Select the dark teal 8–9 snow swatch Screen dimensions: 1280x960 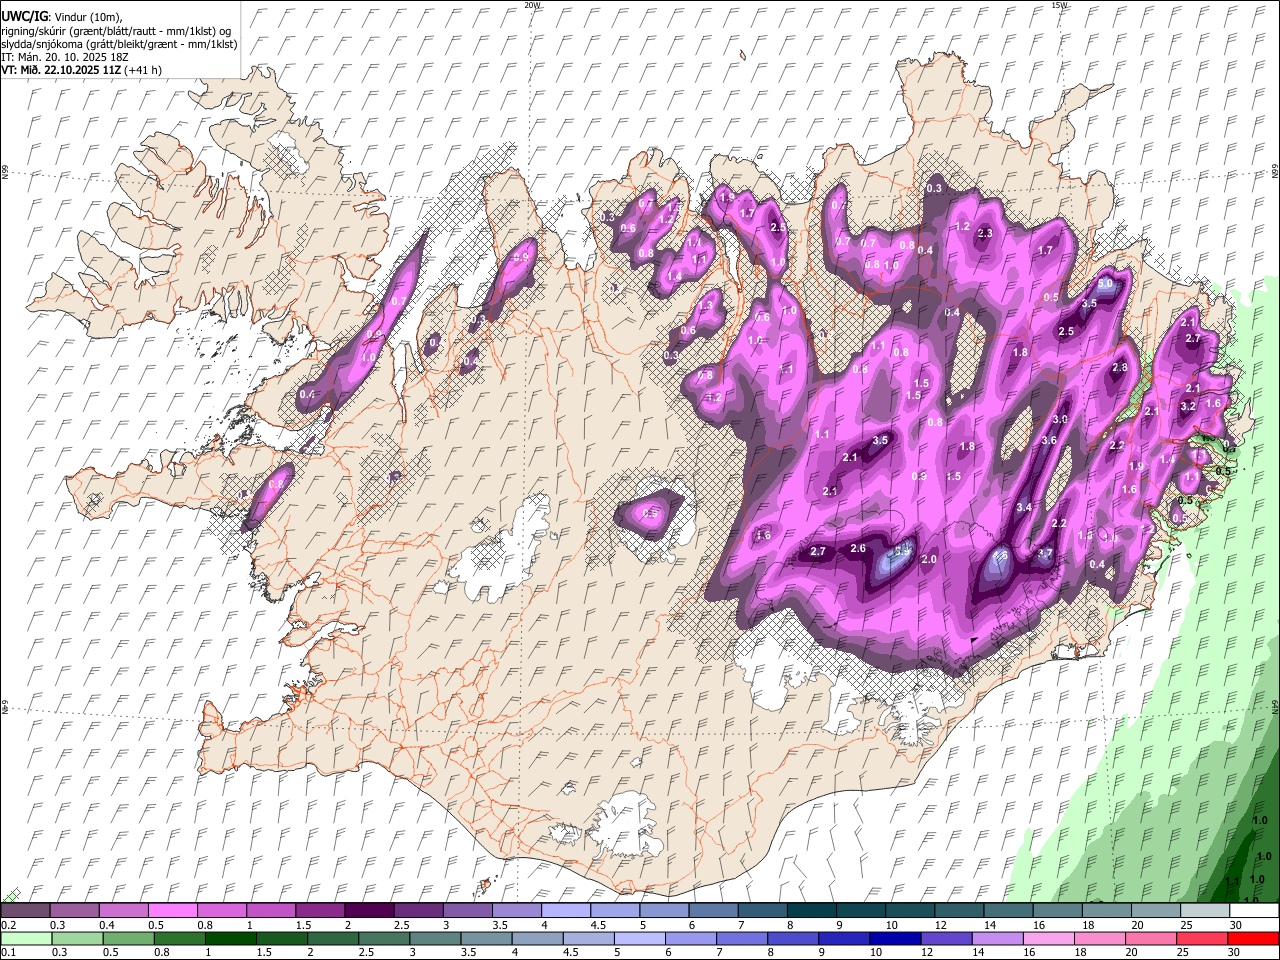[x=810, y=911]
